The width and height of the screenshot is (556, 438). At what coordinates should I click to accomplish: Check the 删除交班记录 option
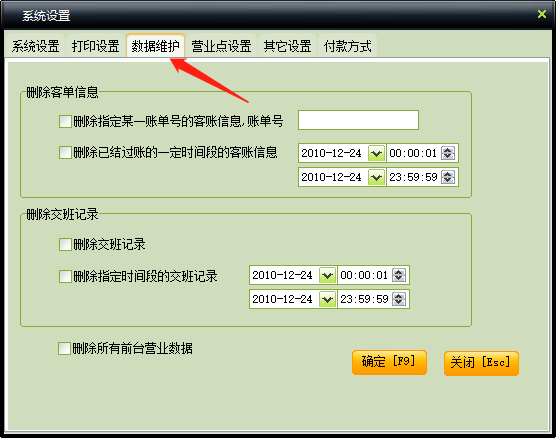pyautogui.click(x=65, y=244)
